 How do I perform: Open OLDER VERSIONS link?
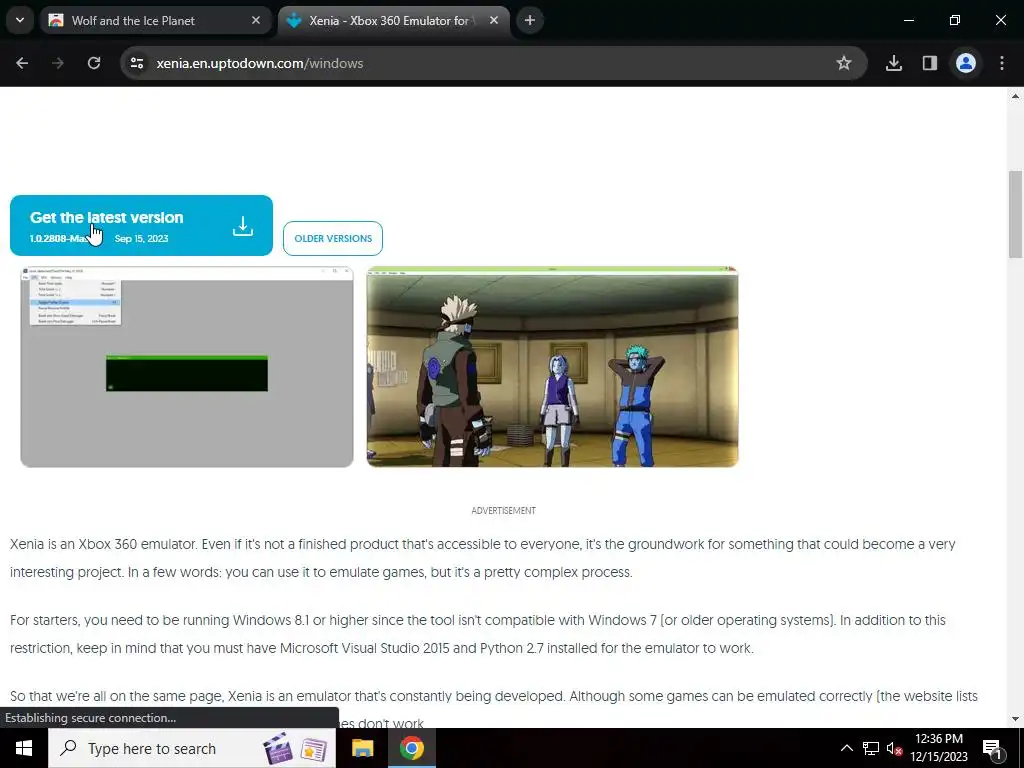point(333,238)
